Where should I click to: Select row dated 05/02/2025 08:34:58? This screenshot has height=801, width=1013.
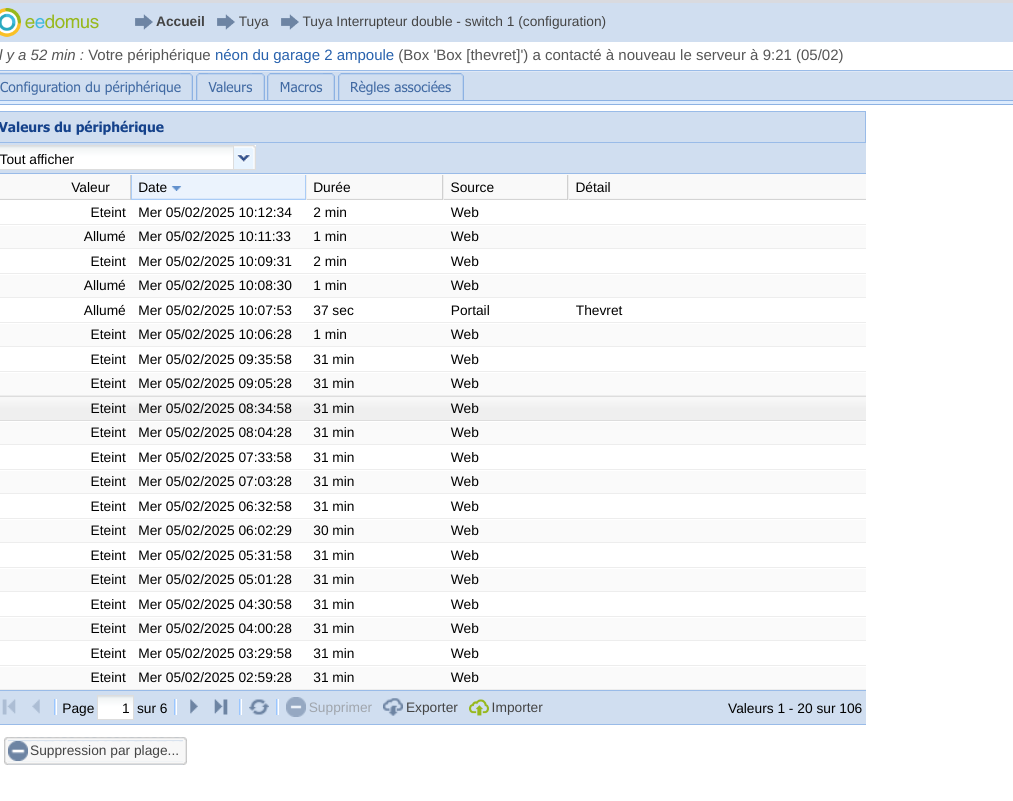[433, 408]
